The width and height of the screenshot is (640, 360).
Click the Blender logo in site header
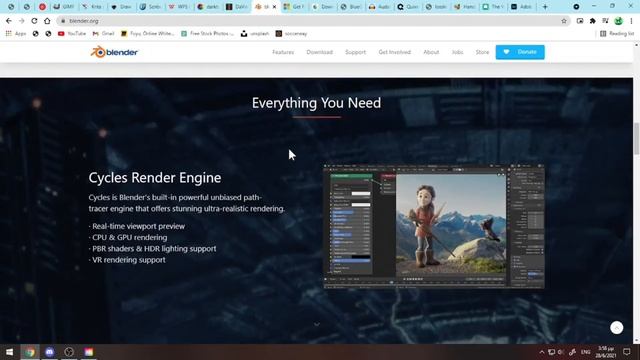pos(114,52)
